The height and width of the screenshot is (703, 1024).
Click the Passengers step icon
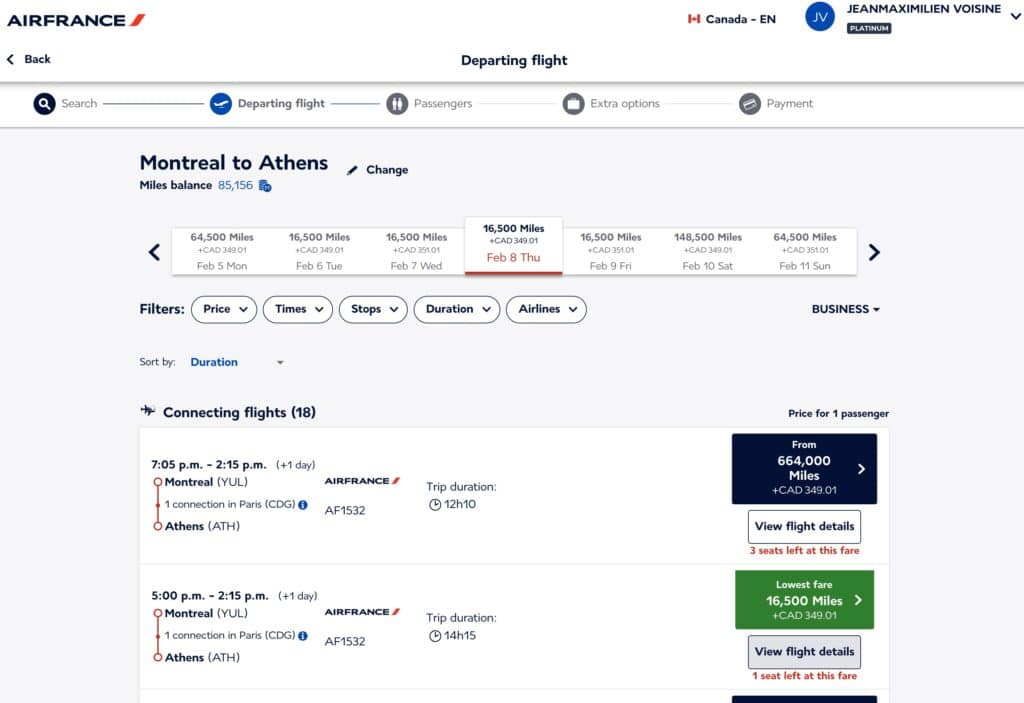pyautogui.click(x=397, y=104)
